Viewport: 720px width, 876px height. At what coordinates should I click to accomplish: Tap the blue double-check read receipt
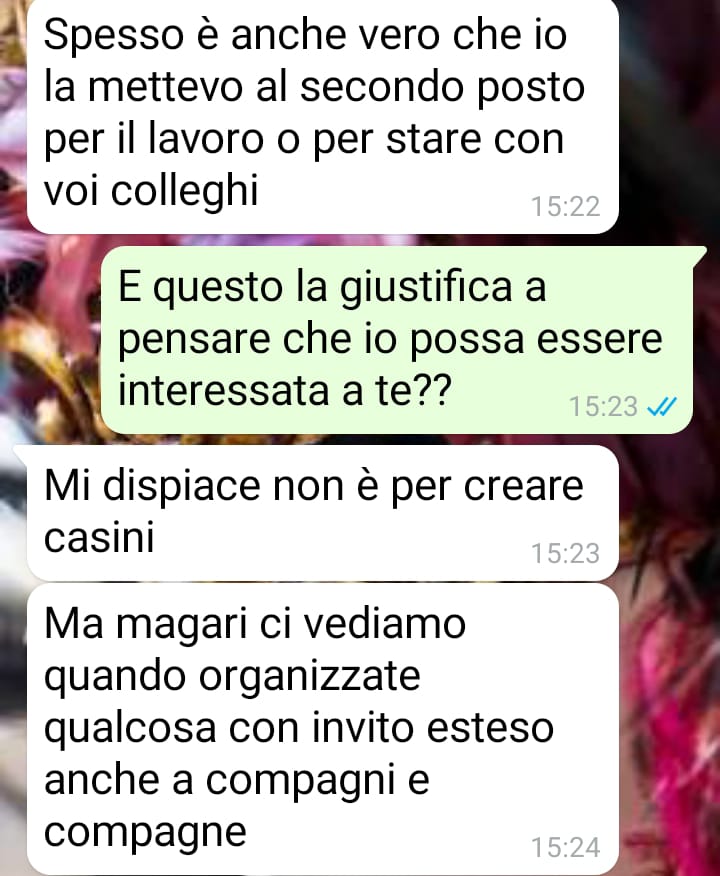pos(662,406)
